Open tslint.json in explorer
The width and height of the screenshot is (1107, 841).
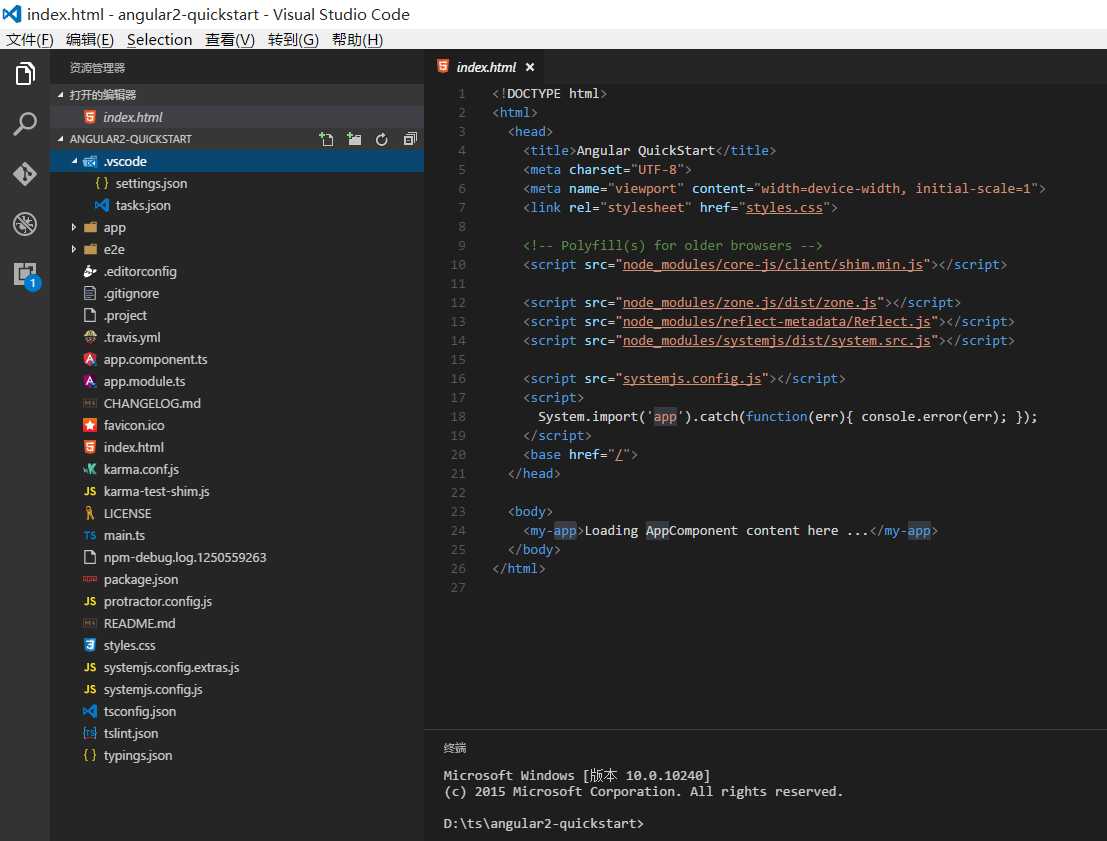[237, 733]
